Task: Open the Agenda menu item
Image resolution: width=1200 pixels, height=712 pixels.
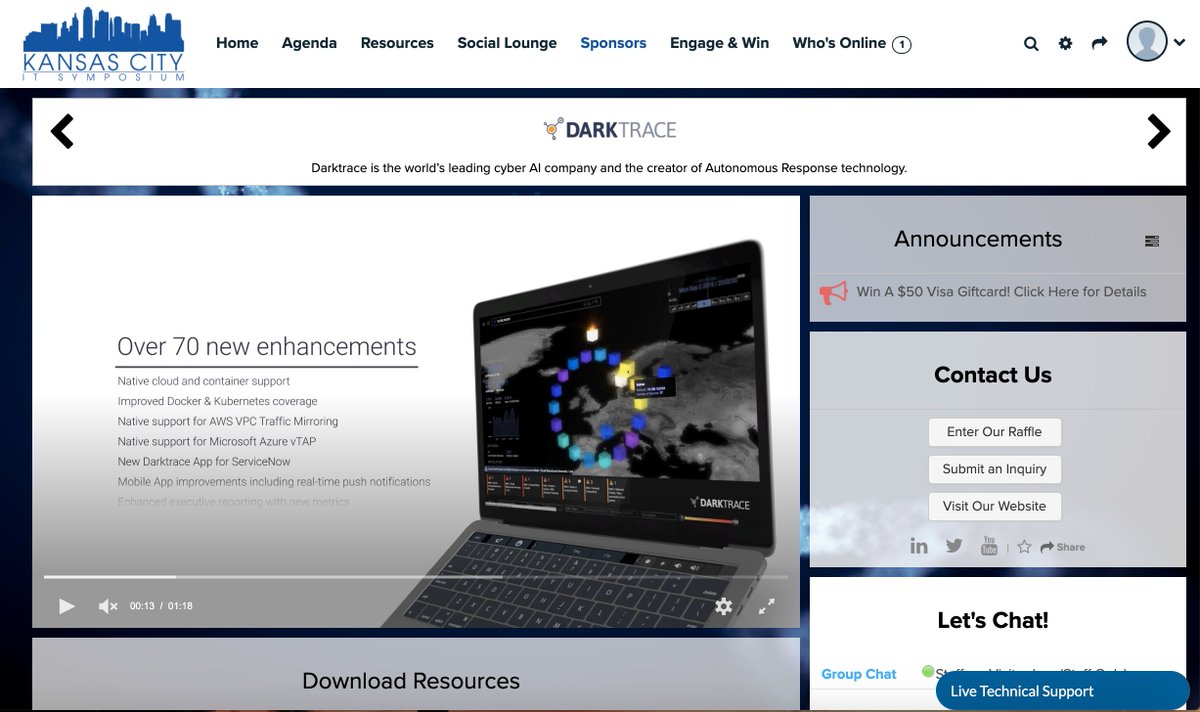Action: click(x=309, y=43)
